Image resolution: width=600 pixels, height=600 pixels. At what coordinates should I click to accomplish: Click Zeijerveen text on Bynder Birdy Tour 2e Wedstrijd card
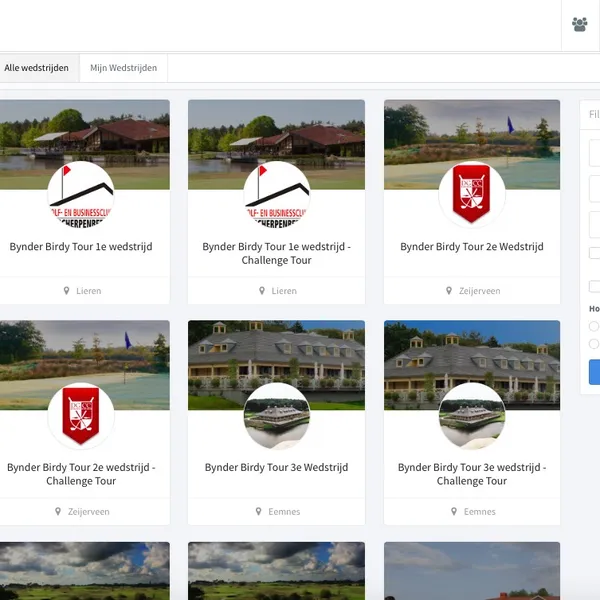(x=479, y=291)
